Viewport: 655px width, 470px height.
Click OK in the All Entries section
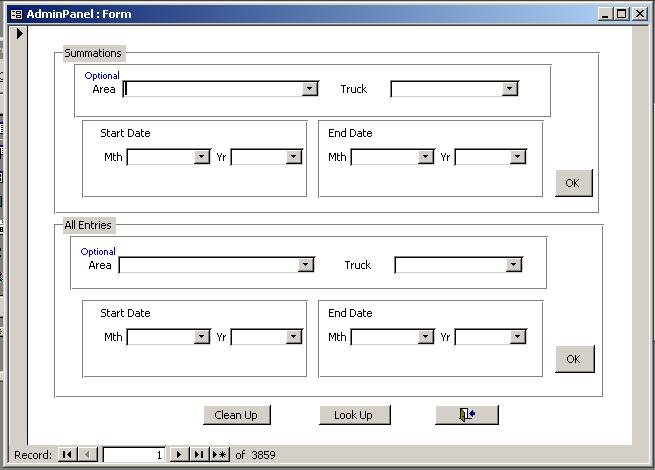(574, 359)
